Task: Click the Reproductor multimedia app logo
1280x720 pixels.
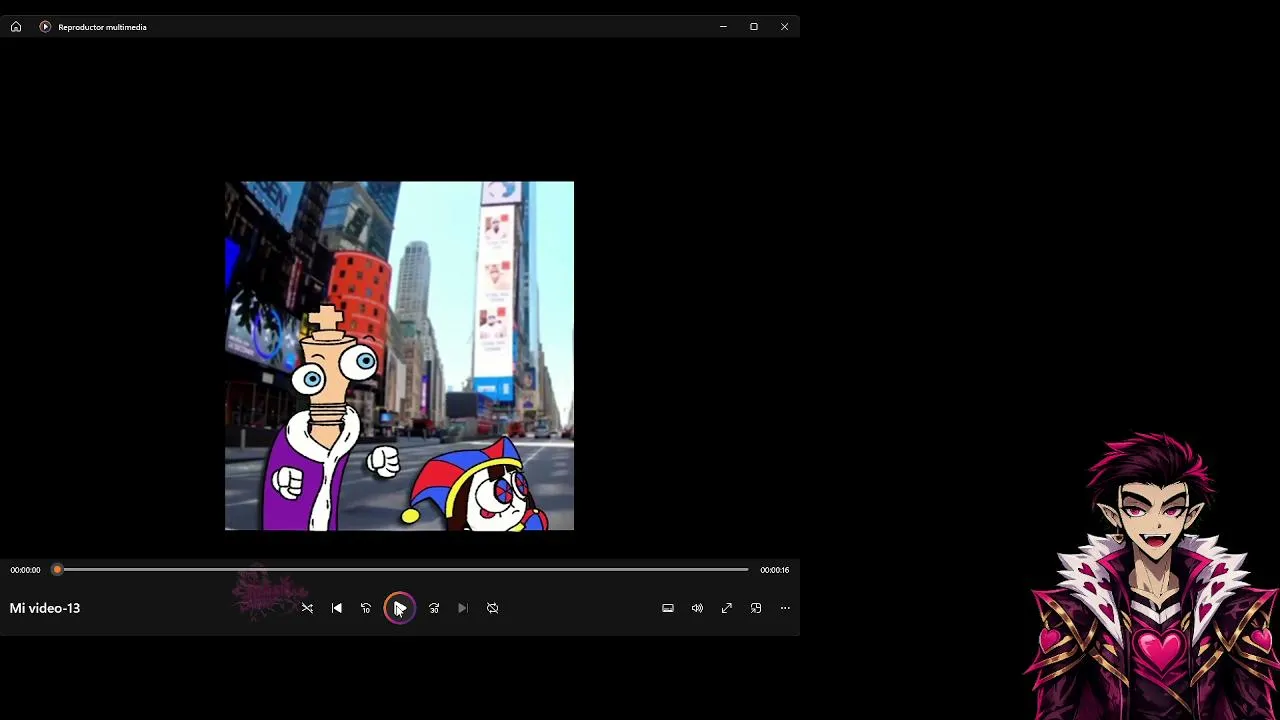Action: point(45,27)
